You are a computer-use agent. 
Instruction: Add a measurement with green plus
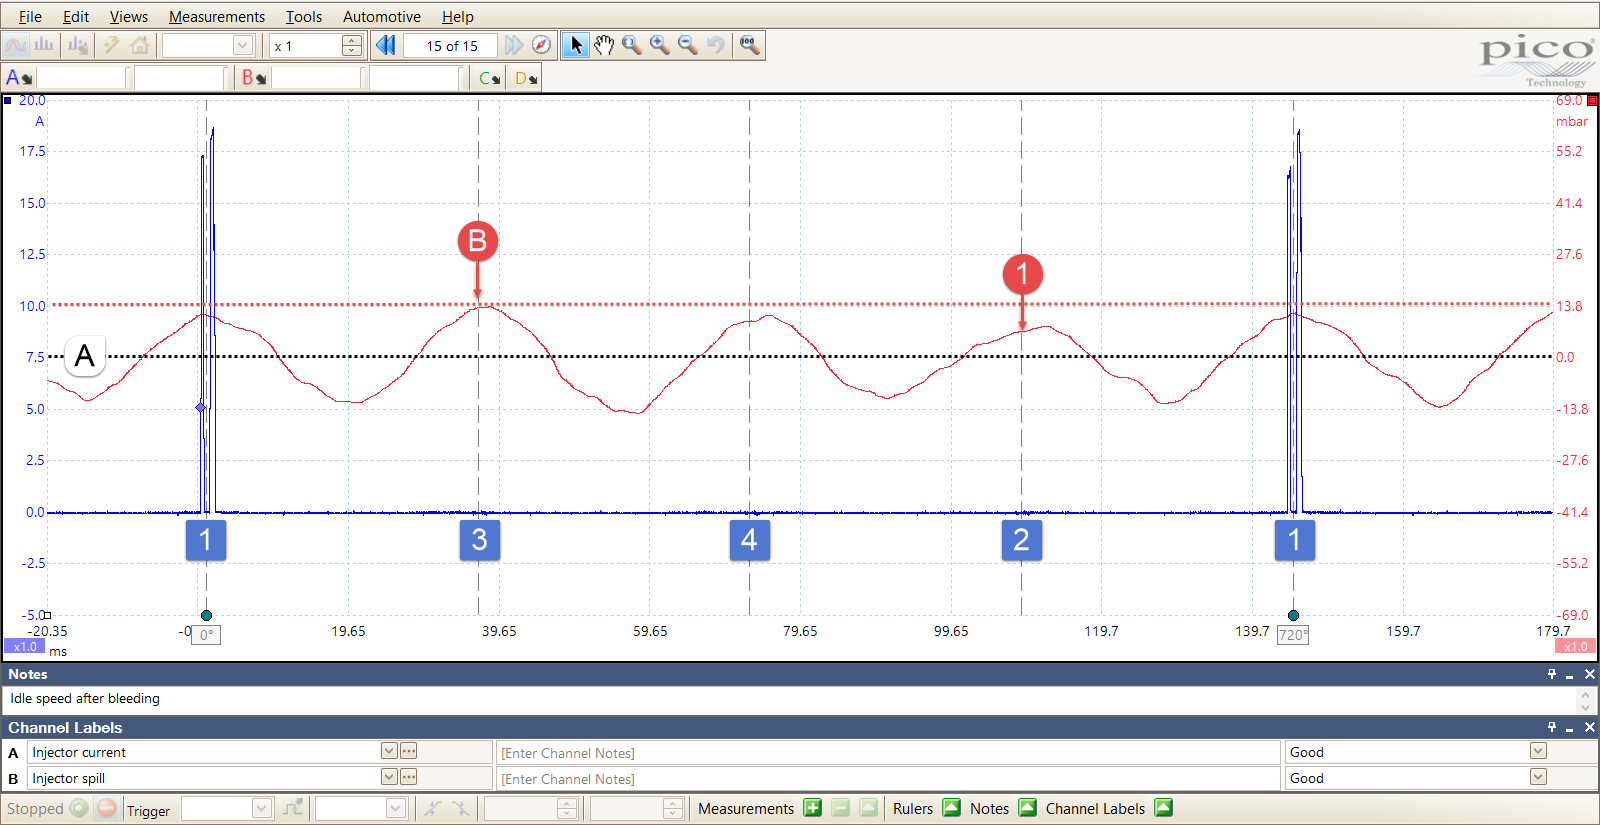[813, 808]
